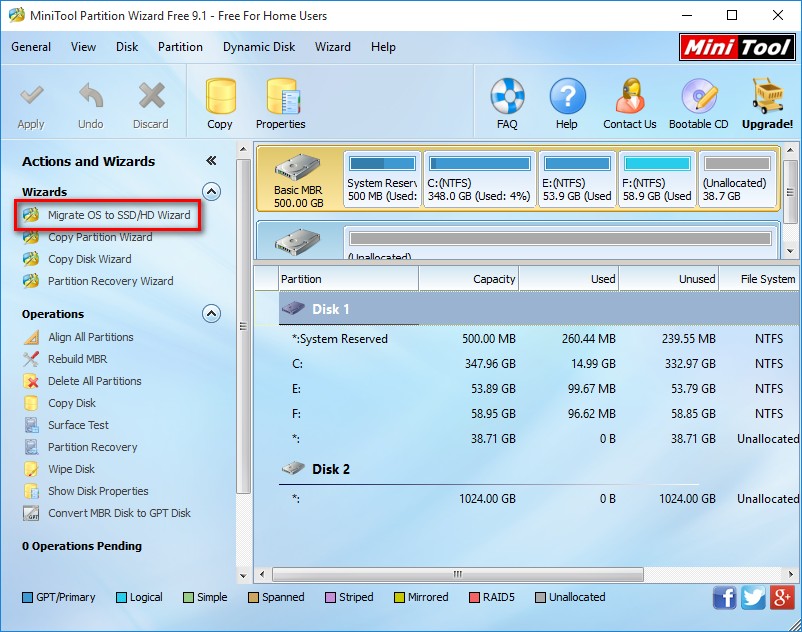Screen dimensions: 802x632
Task: Sort by the Unused column header
Action: pos(669,279)
